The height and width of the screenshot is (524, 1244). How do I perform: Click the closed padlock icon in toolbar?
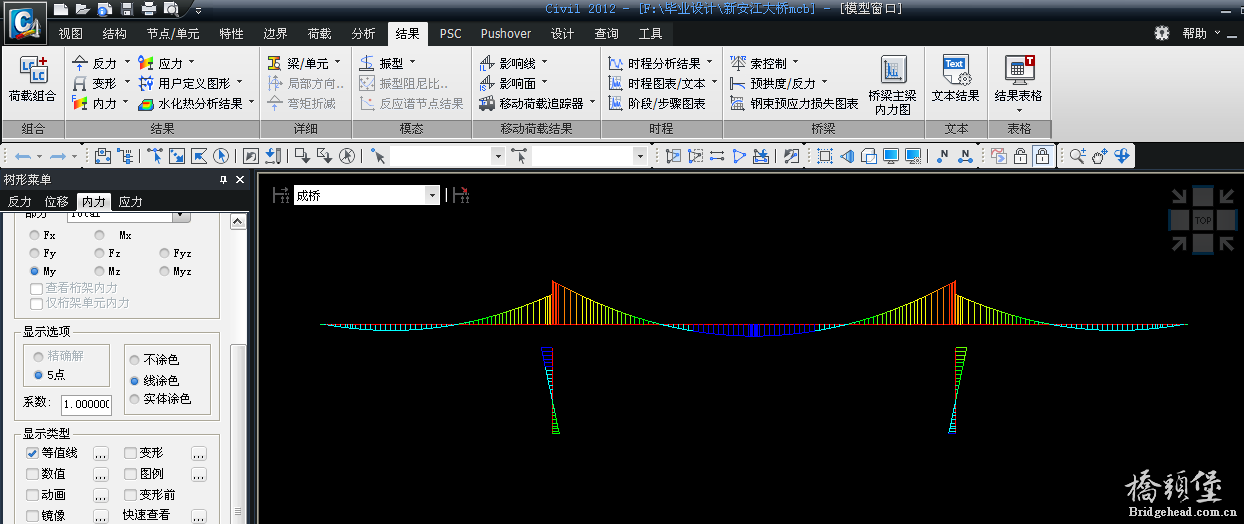tap(1042, 156)
